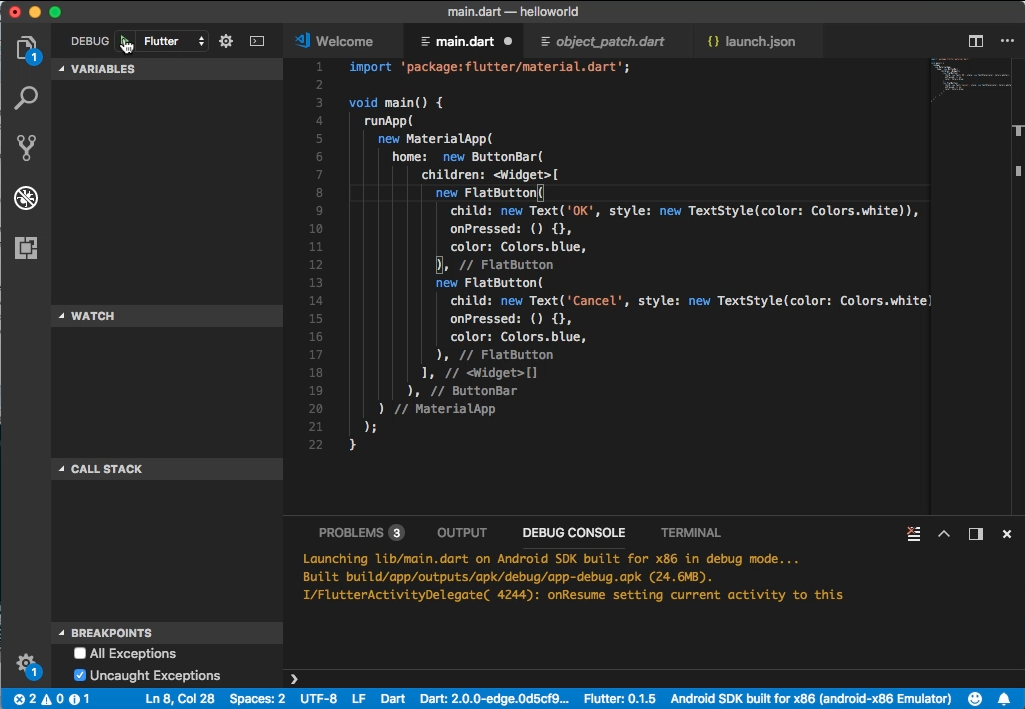Click the Welcome tab's VS Code icon

tap(302, 41)
